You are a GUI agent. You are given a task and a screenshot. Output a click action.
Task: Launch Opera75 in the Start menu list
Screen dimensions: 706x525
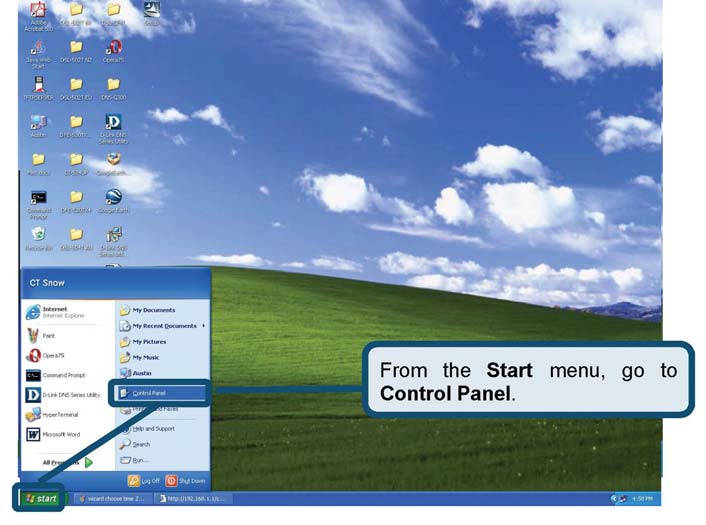45,356
